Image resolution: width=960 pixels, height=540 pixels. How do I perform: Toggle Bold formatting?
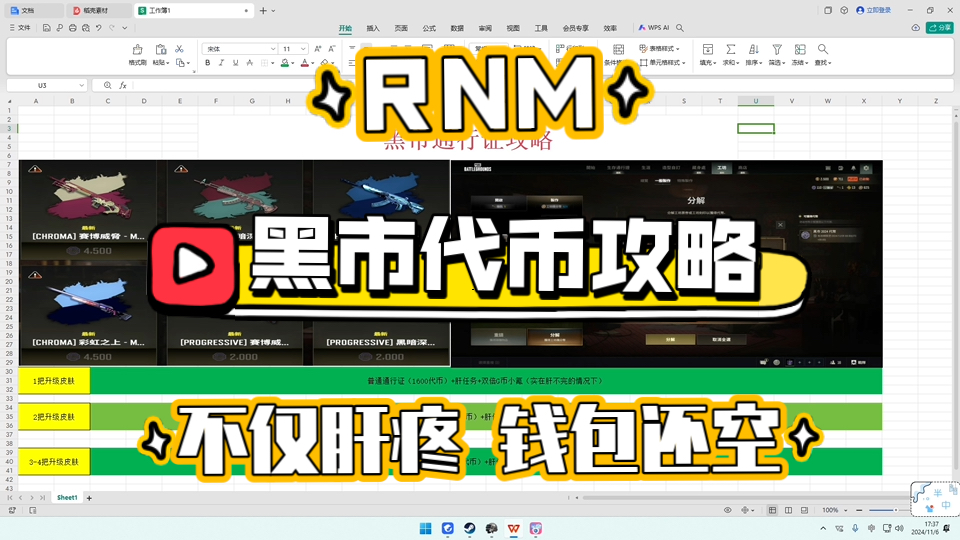click(x=208, y=62)
